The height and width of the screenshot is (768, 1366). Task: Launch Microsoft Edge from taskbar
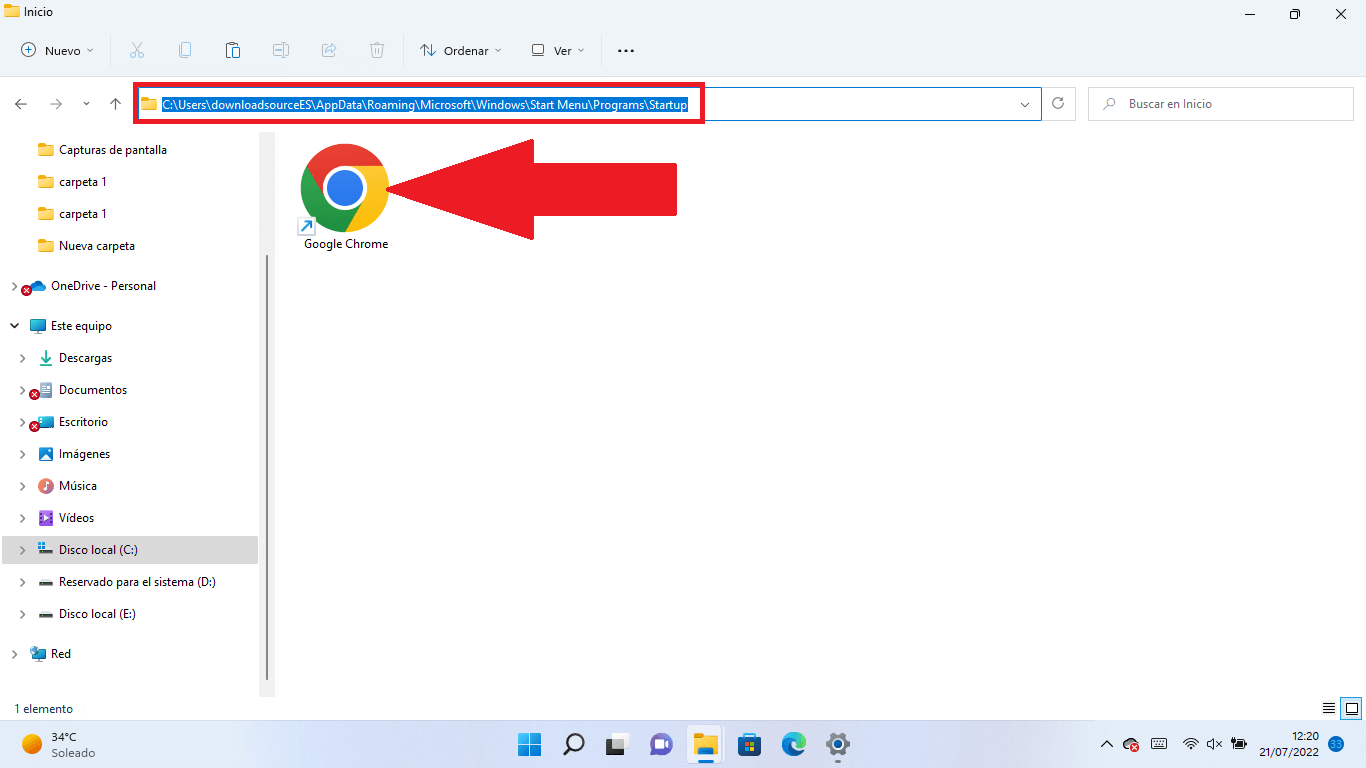(x=793, y=744)
